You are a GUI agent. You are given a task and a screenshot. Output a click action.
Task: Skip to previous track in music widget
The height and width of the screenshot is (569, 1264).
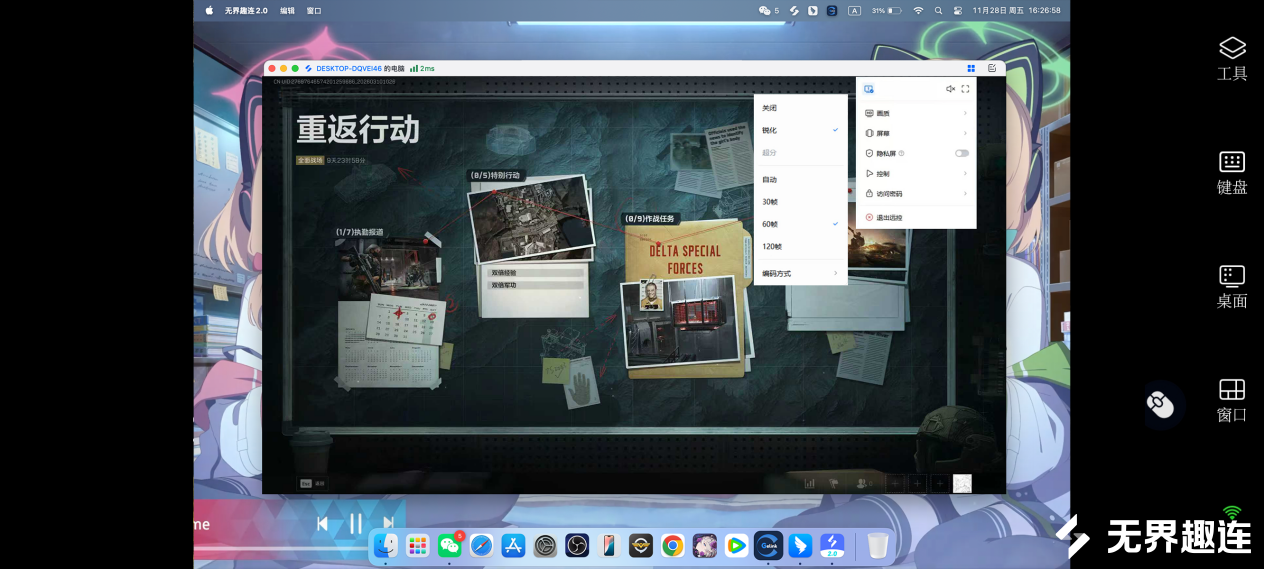[x=322, y=523]
